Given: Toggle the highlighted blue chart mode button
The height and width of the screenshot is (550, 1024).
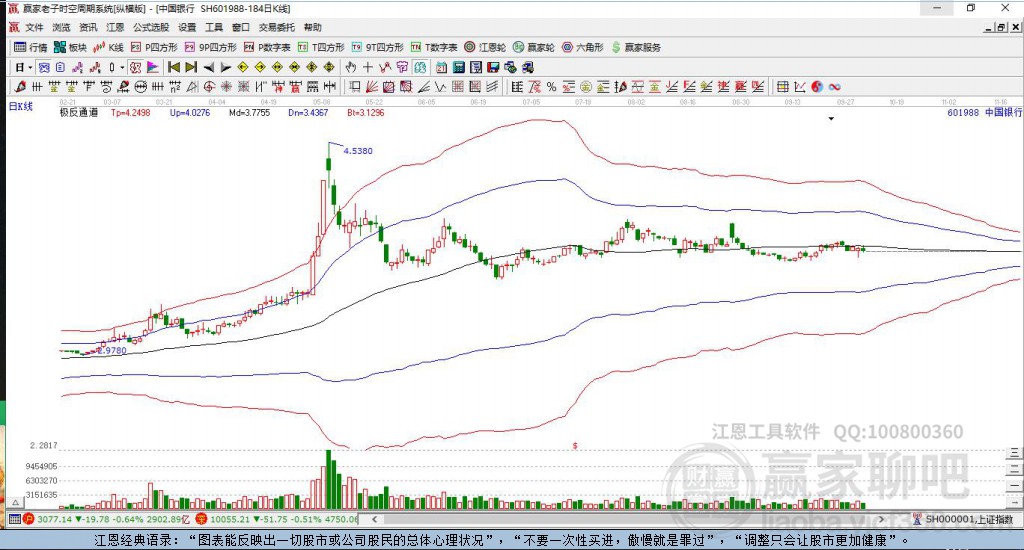Looking at the screenshot, I should [x=44, y=67].
